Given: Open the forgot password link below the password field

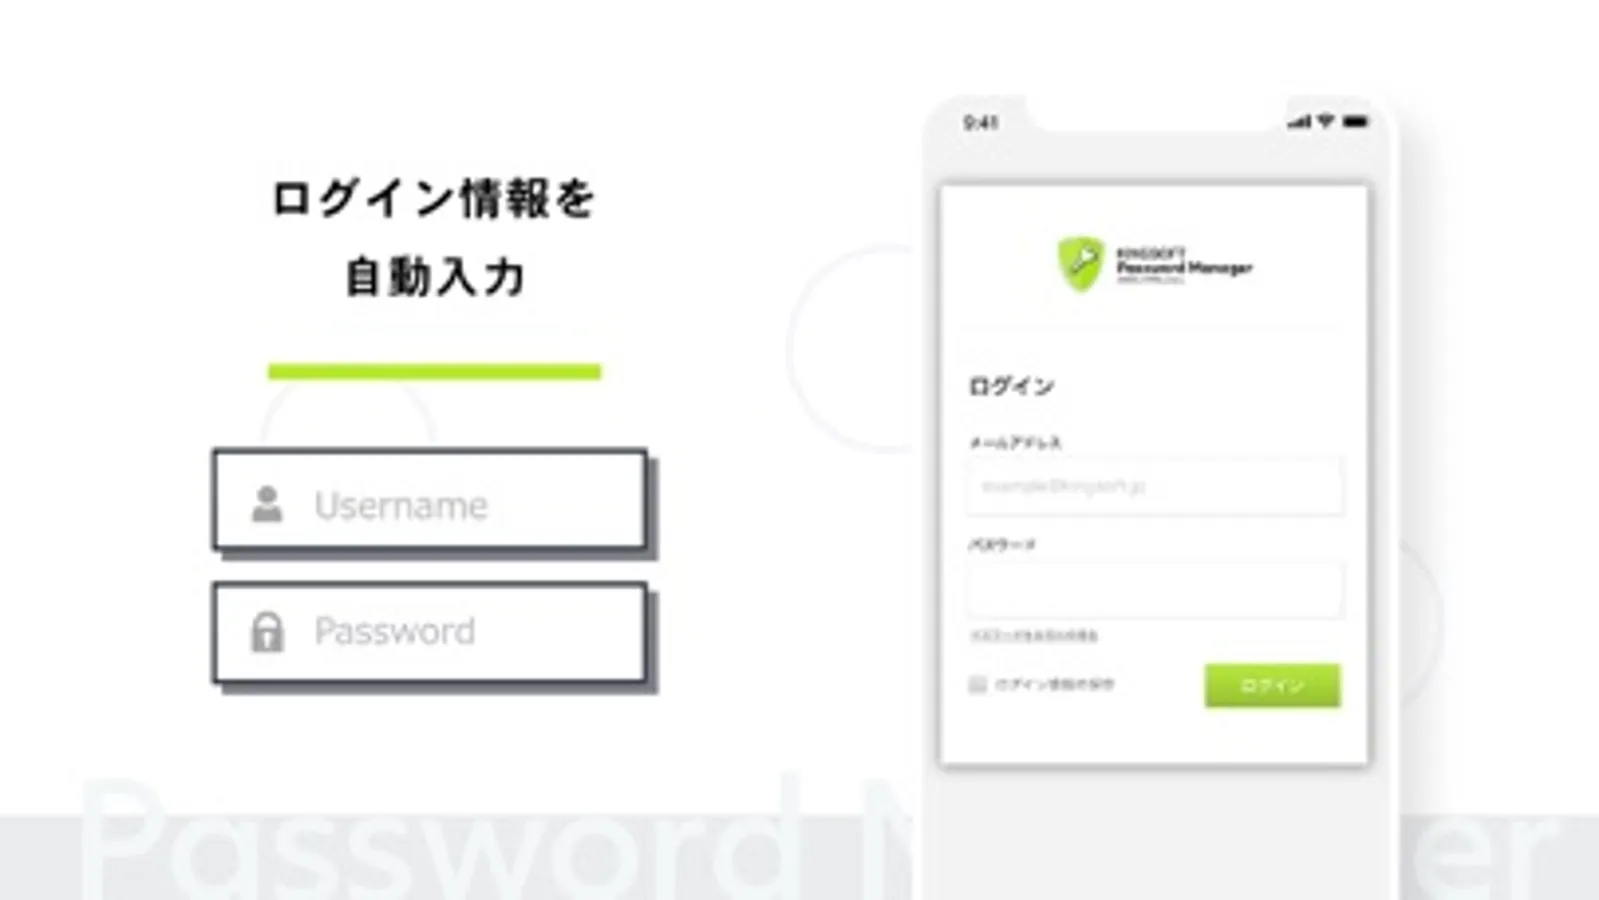Looking at the screenshot, I should click(x=1034, y=636).
